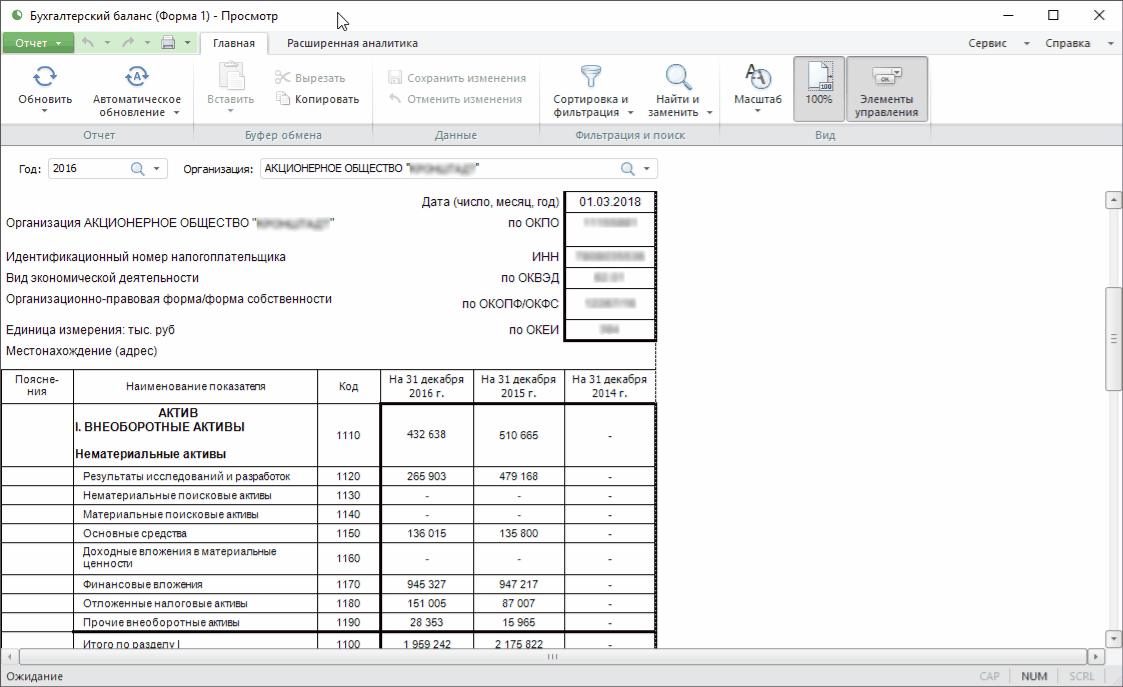Click the Обновить refresh icon
The height and width of the screenshot is (687, 1123).
pyautogui.click(x=45, y=77)
